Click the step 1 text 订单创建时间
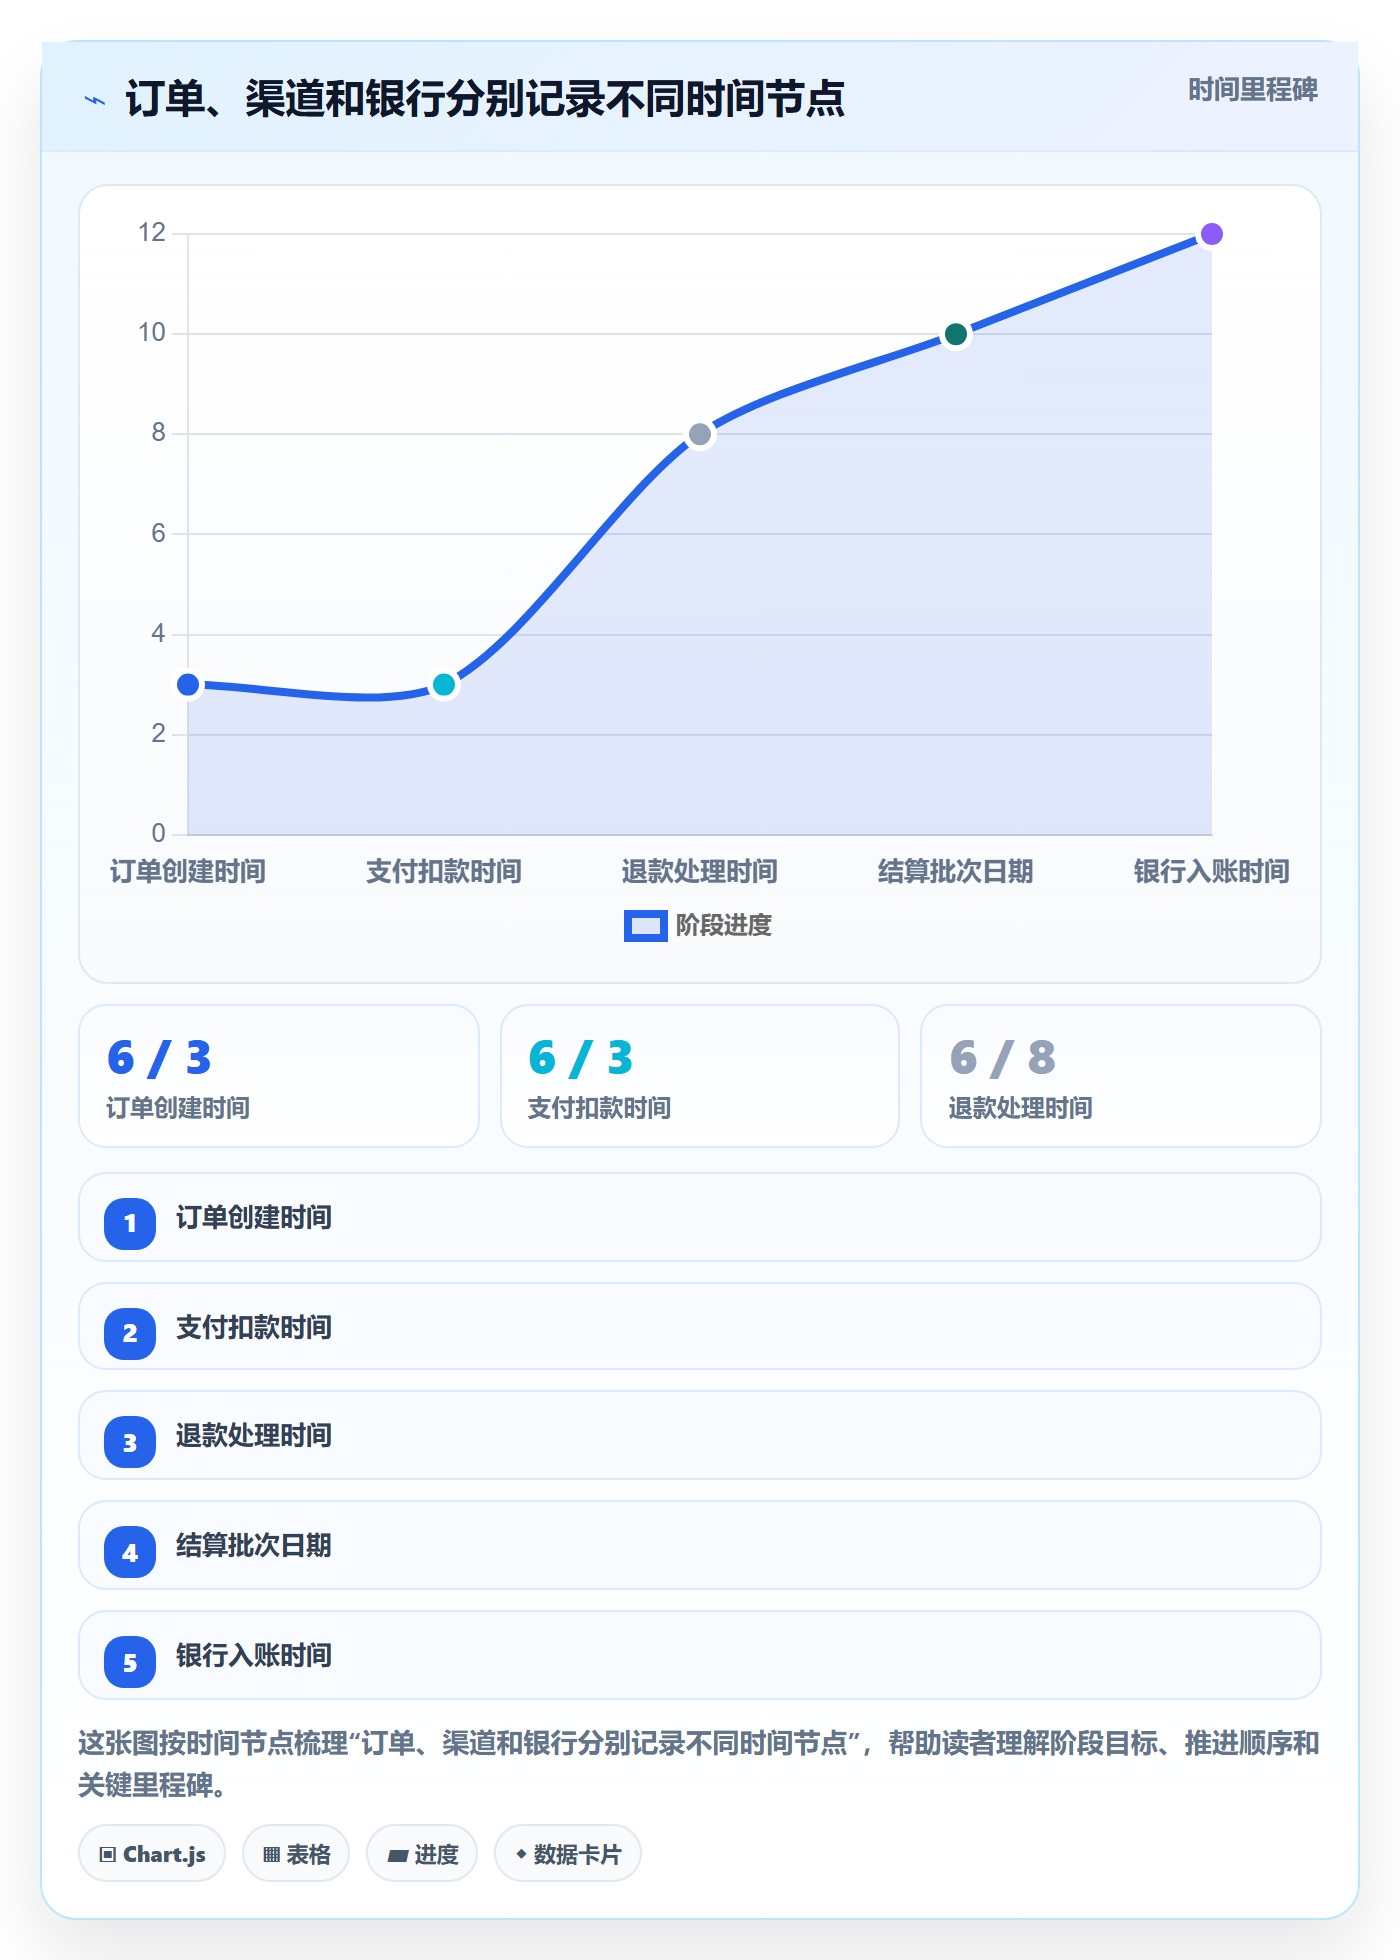 pyautogui.click(x=254, y=1218)
